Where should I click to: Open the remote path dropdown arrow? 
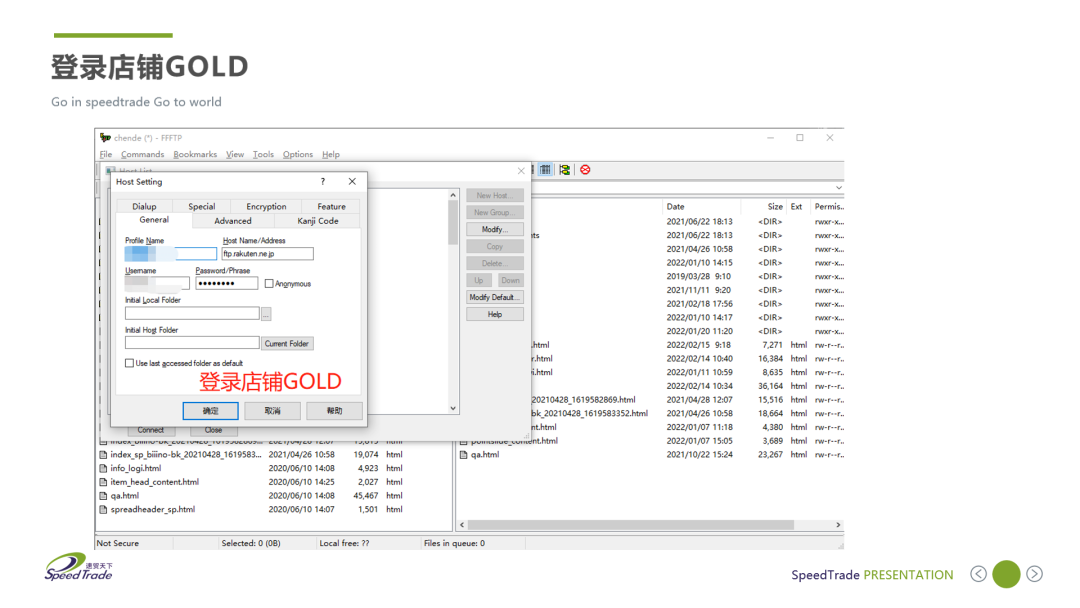point(838,187)
